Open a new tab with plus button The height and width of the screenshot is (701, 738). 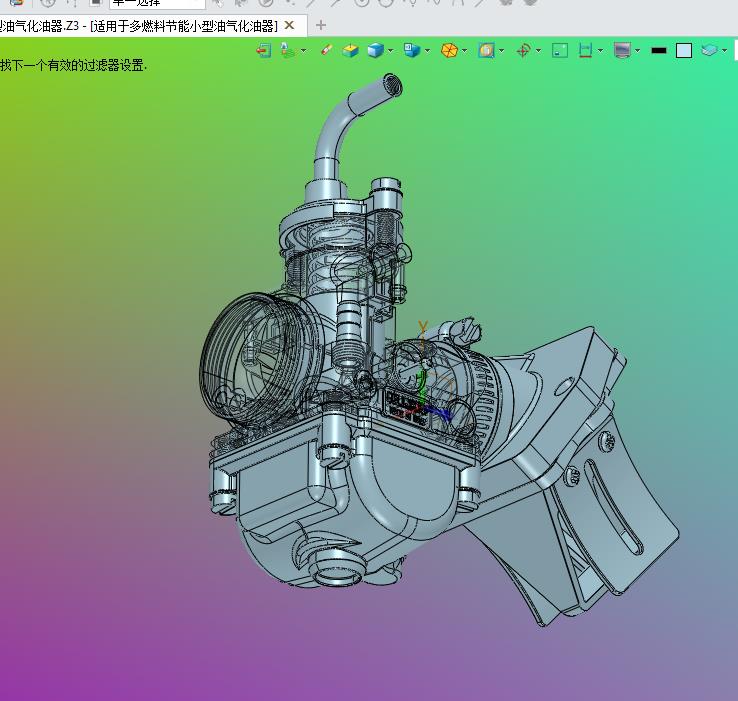(x=320, y=25)
